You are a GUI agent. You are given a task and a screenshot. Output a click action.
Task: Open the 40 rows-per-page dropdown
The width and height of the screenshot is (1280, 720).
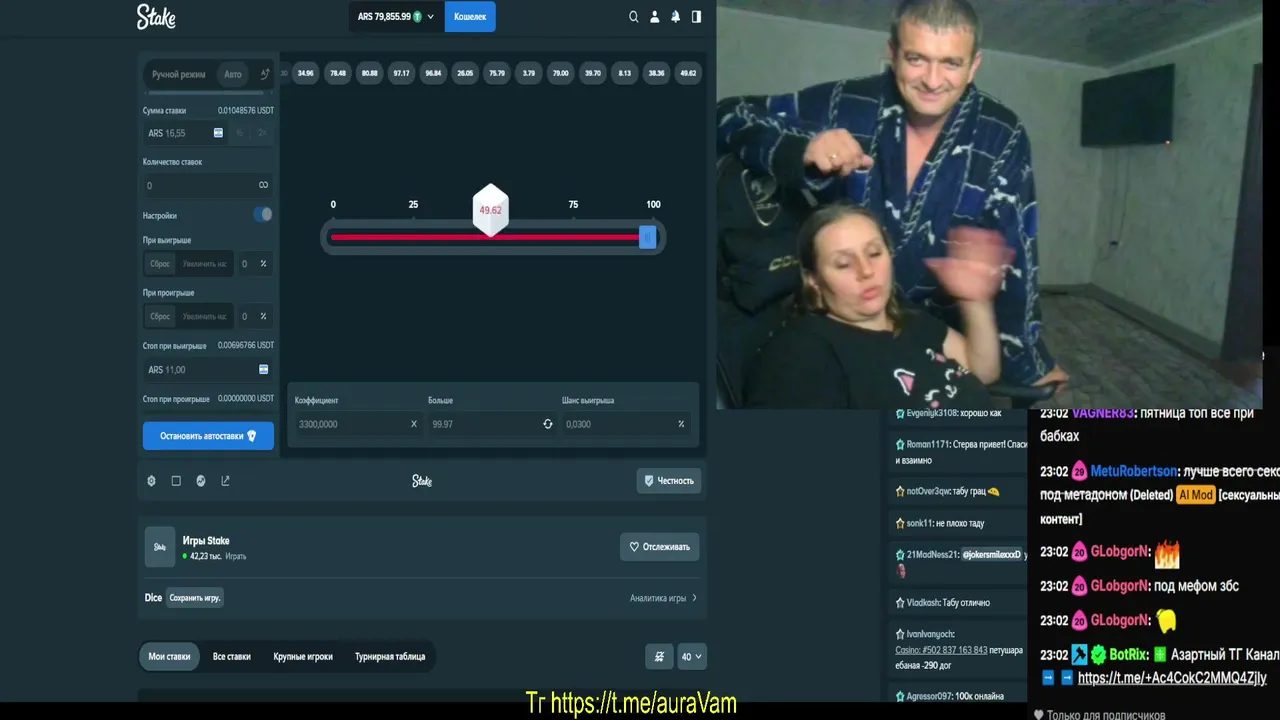tap(692, 657)
